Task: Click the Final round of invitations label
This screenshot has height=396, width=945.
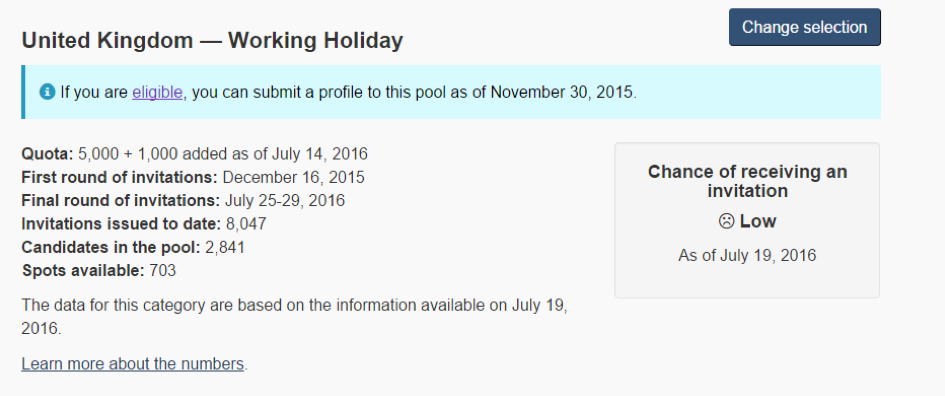Action: [121, 200]
